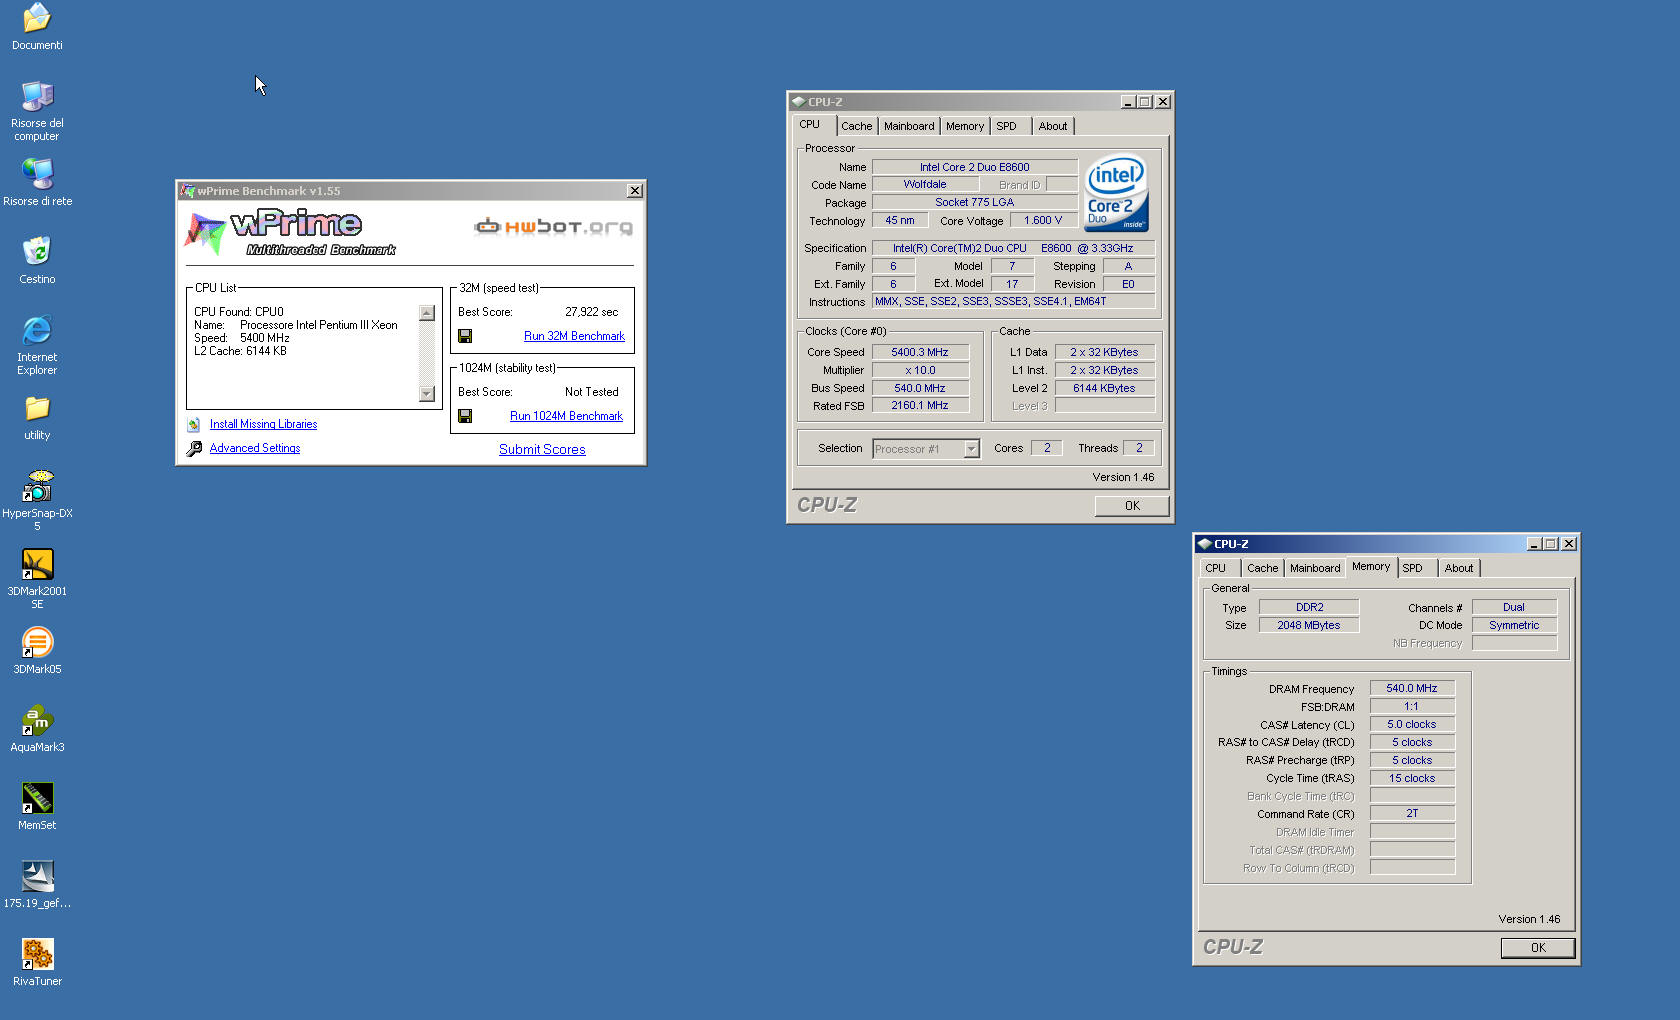Click Install Missing Libraries icon
The height and width of the screenshot is (1020, 1680).
coord(194,425)
